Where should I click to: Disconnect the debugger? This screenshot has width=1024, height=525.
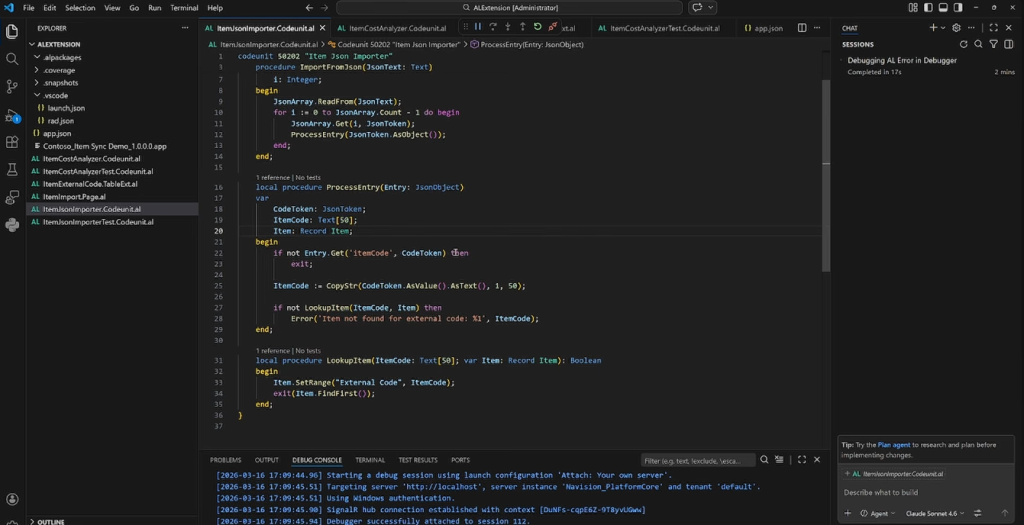point(552,27)
